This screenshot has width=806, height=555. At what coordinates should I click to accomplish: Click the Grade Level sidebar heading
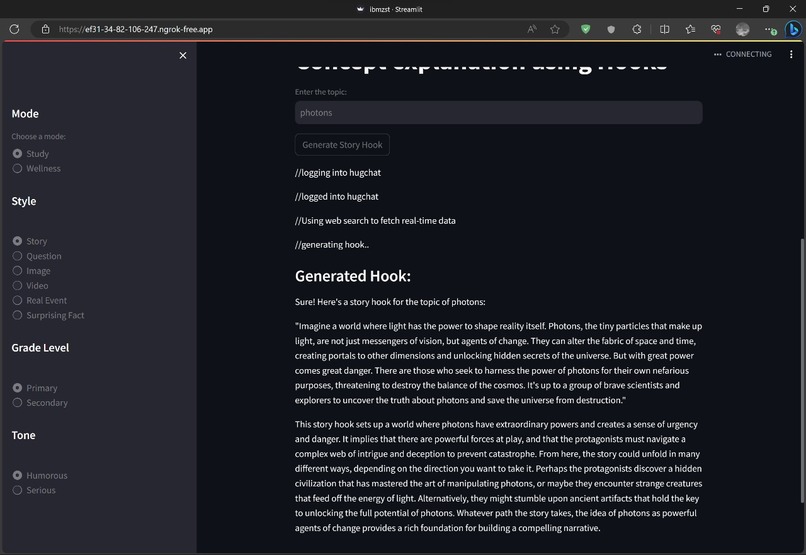(40, 348)
